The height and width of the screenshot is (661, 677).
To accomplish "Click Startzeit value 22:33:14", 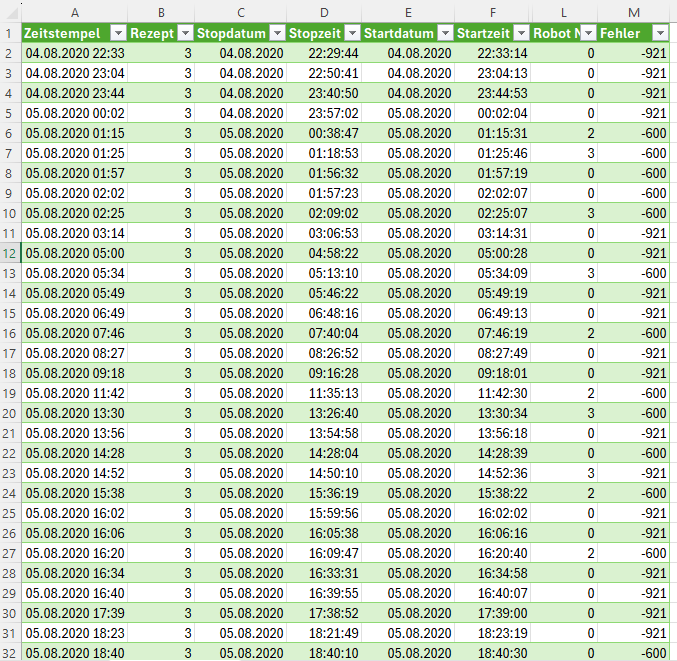I will pyautogui.click(x=493, y=53).
